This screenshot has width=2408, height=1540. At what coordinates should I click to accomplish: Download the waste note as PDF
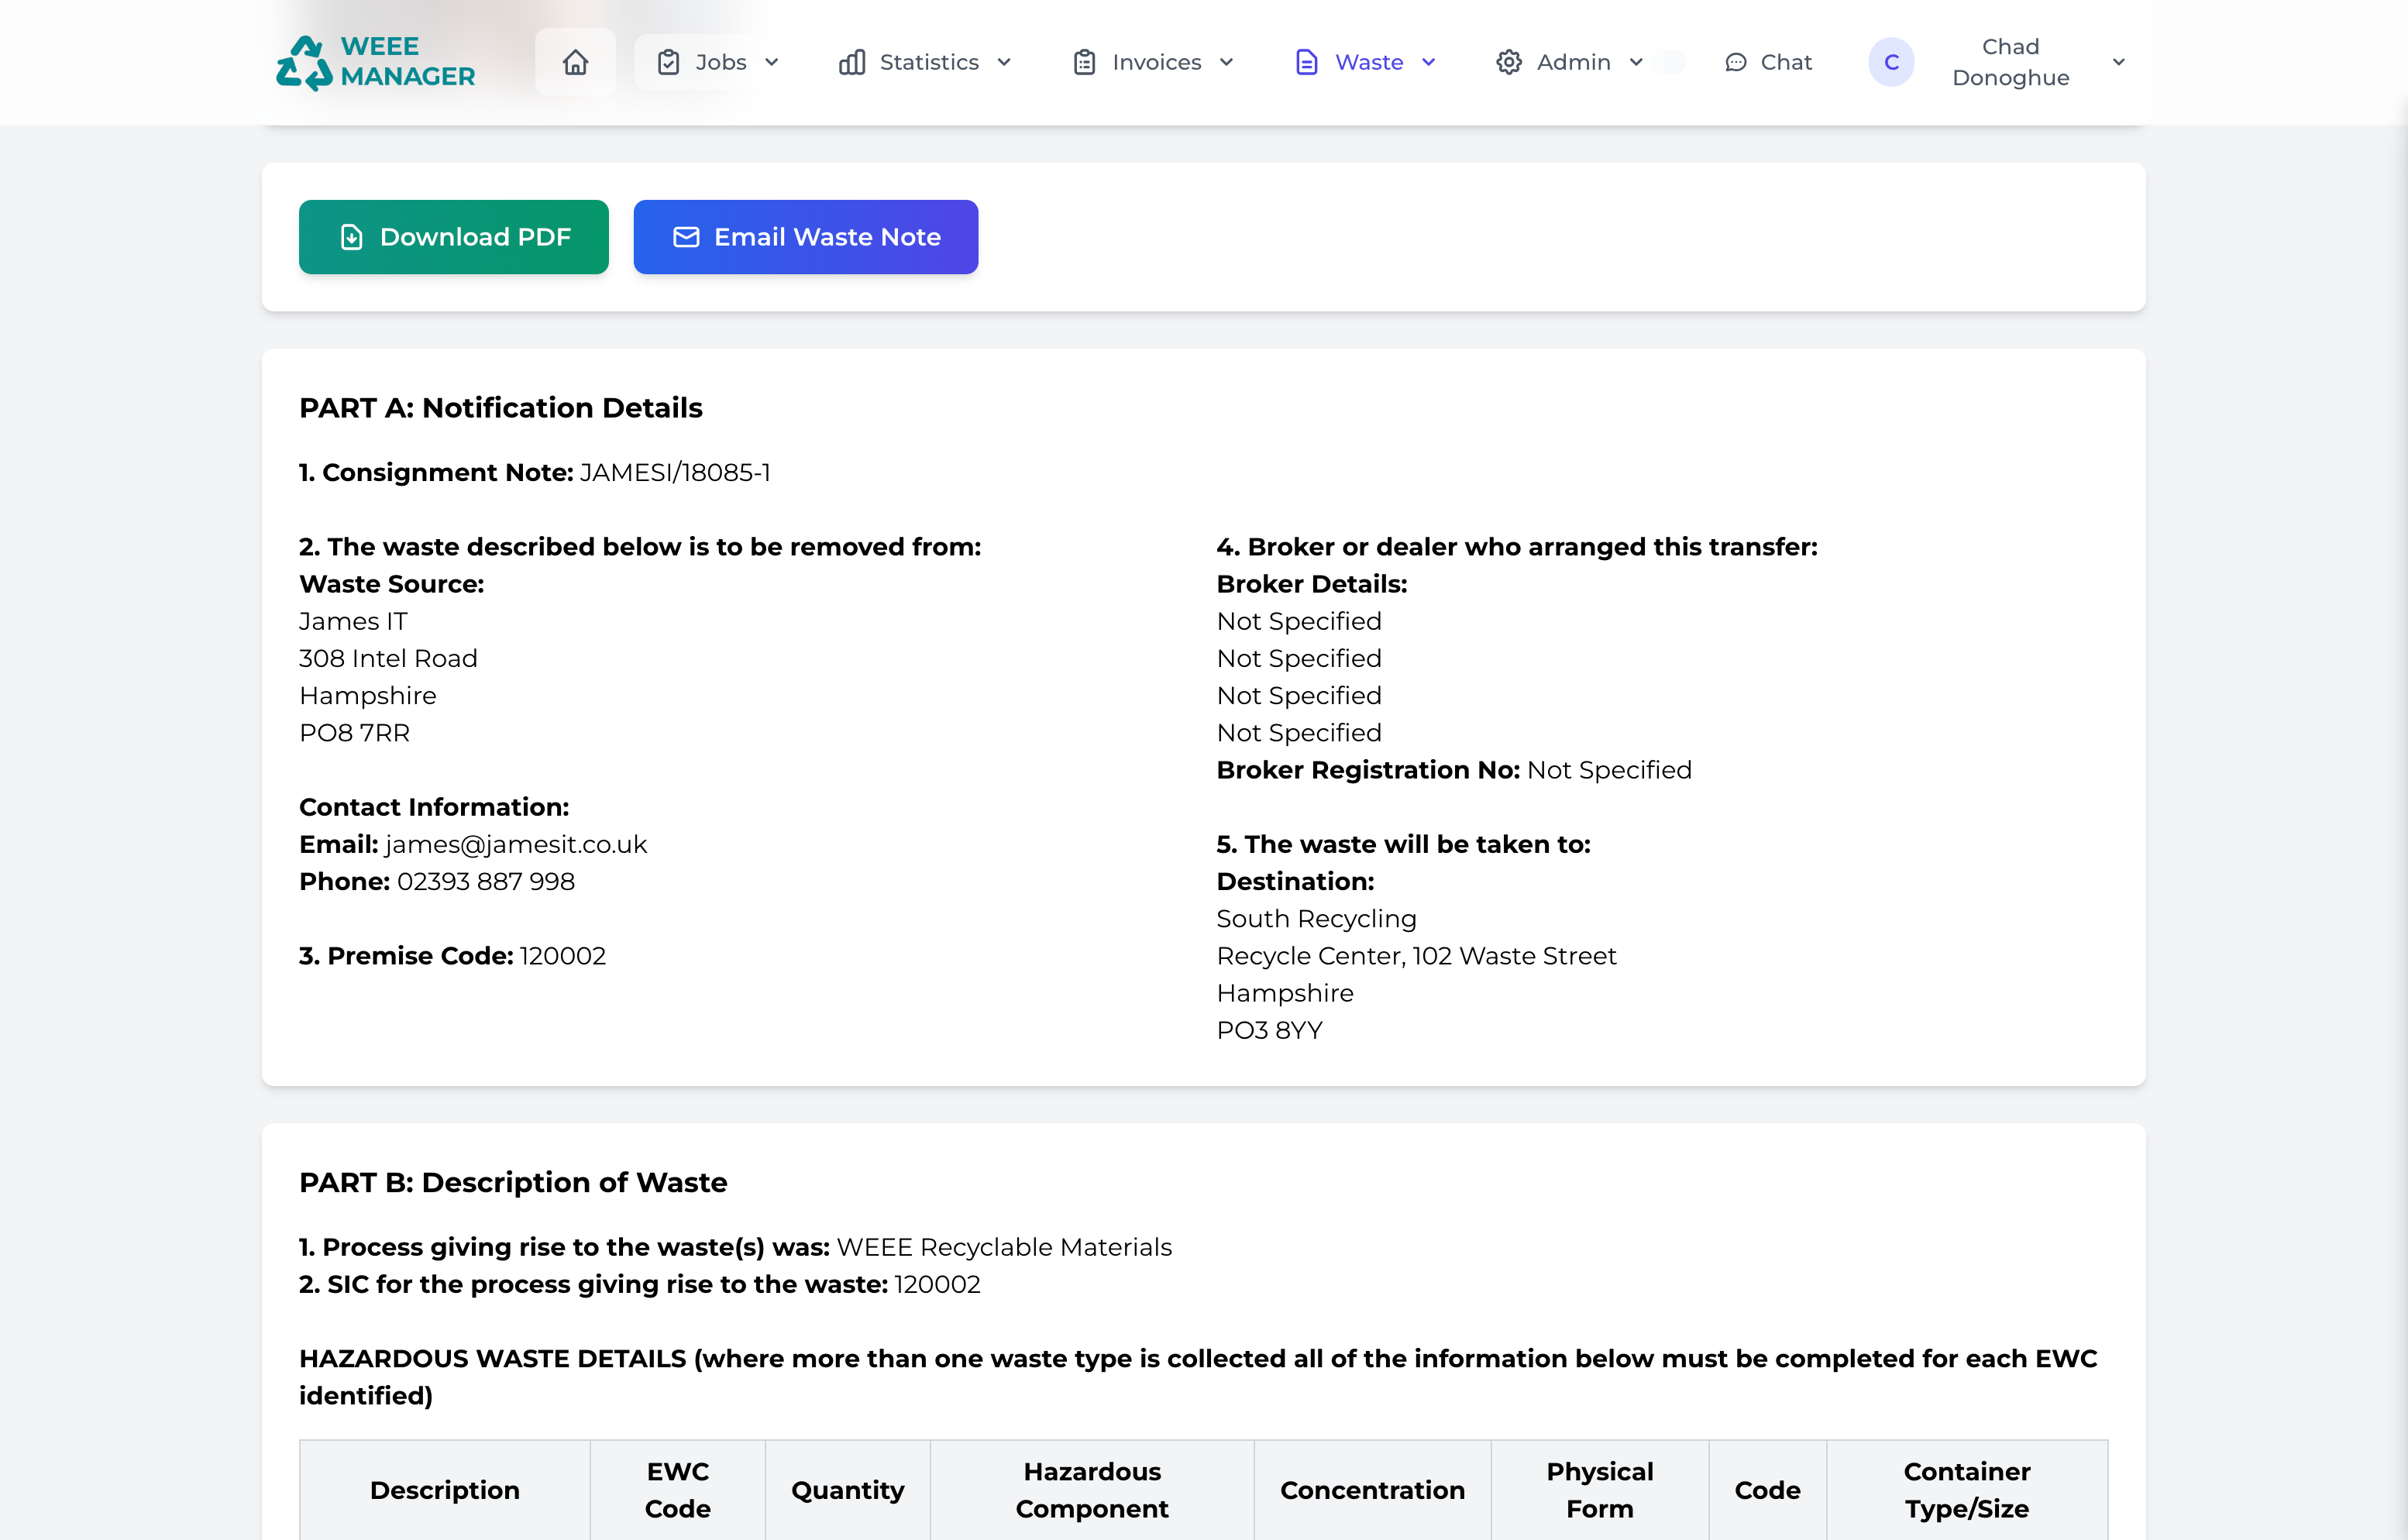(454, 237)
